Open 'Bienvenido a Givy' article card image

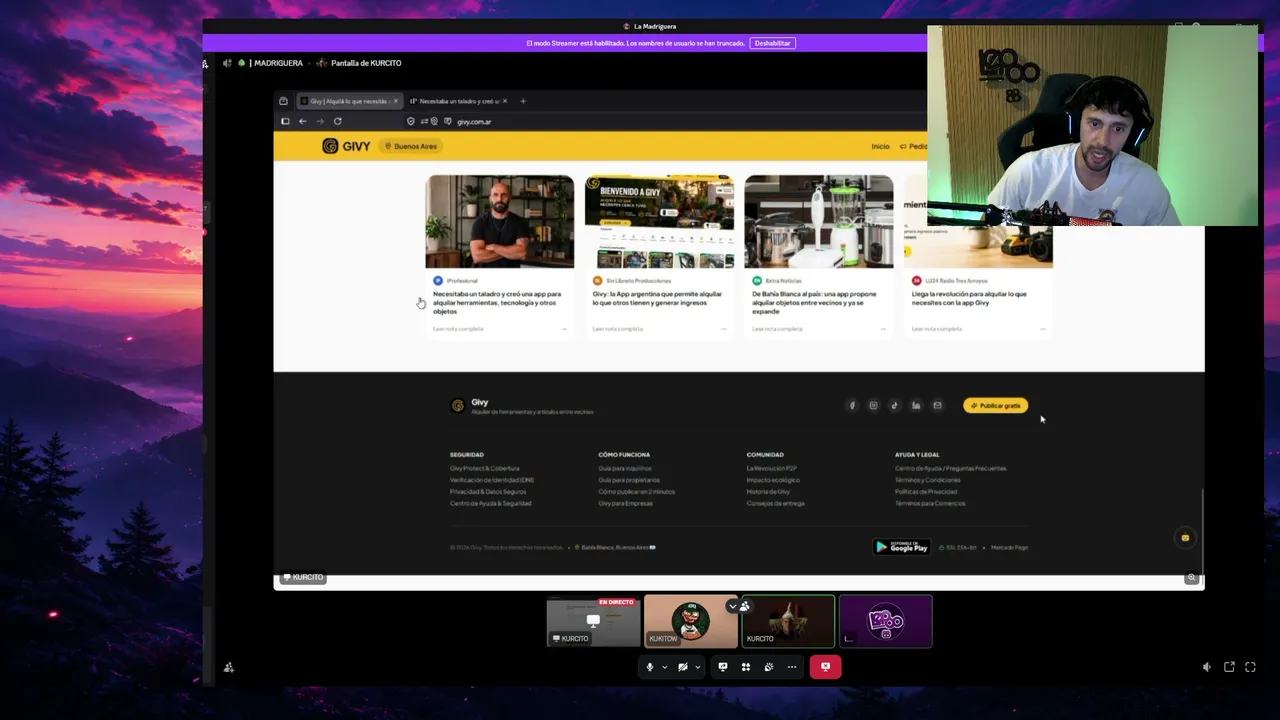point(659,221)
